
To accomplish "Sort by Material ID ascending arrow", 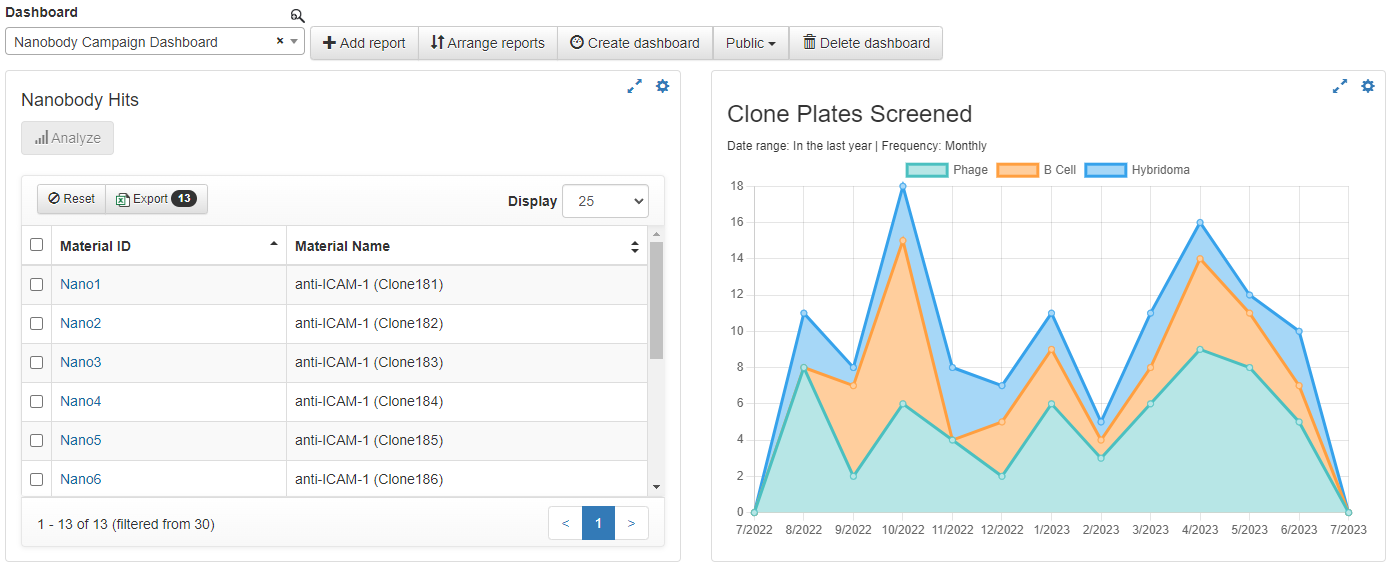I will pos(274,245).
